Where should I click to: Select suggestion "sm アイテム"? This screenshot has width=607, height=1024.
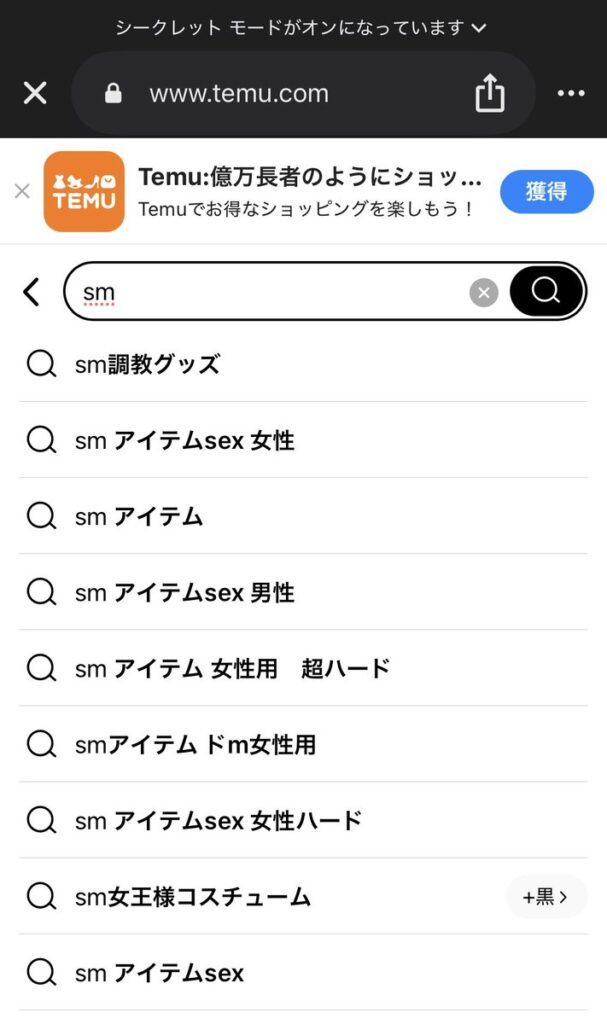139,516
